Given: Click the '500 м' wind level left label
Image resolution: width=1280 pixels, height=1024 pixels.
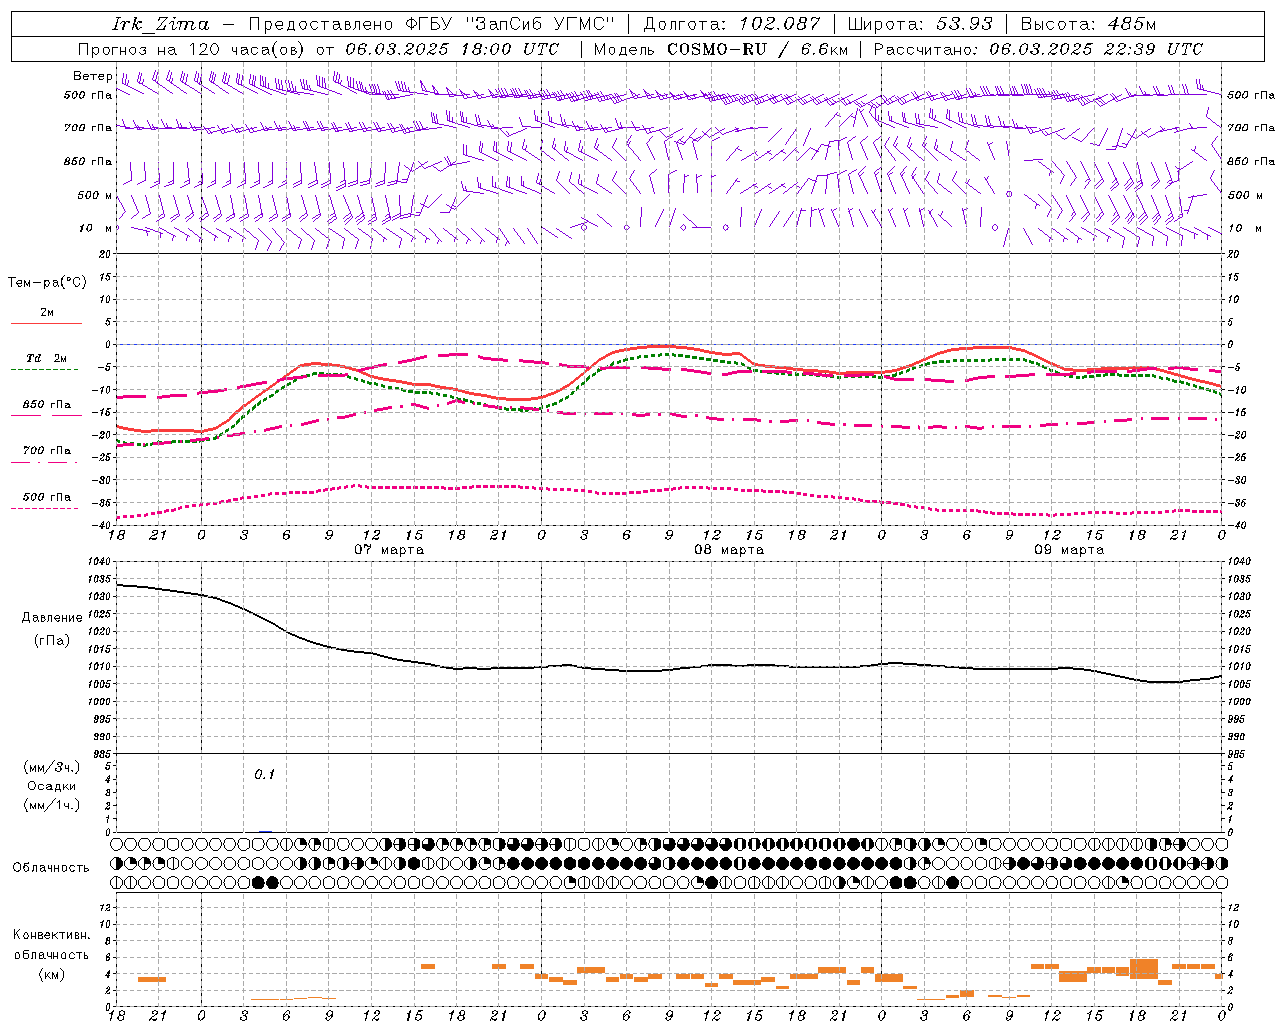Looking at the screenshot, I should 95,195.
